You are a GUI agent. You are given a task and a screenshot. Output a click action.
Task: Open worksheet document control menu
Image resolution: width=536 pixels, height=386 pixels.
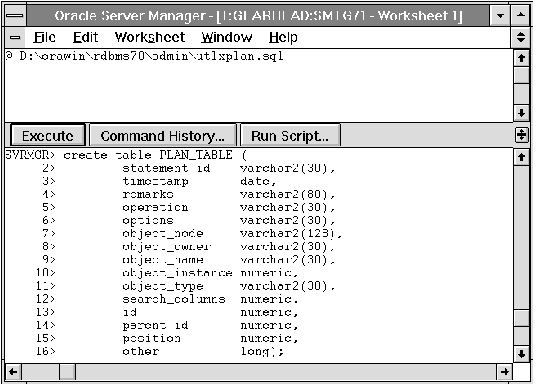click(15, 37)
